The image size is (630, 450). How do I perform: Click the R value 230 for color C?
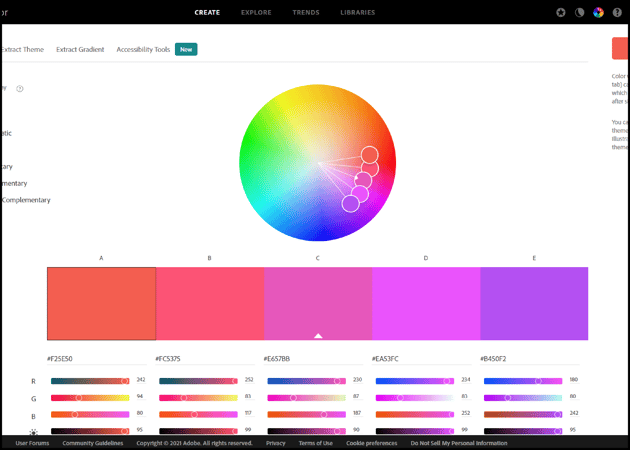(x=357, y=380)
